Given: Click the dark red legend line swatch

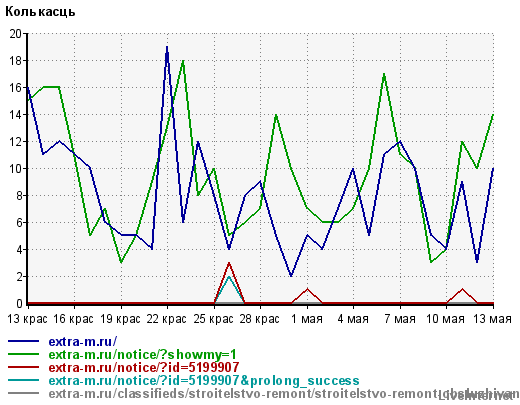Looking at the screenshot, I should pos(24,367).
